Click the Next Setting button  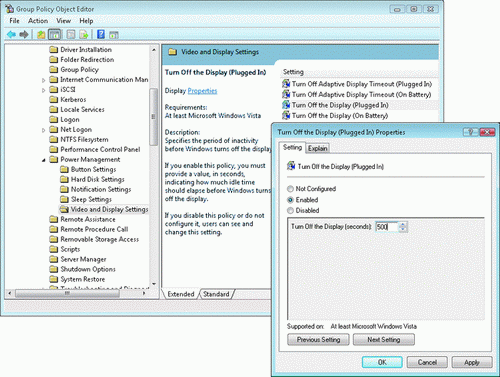pyautogui.click(x=384, y=340)
